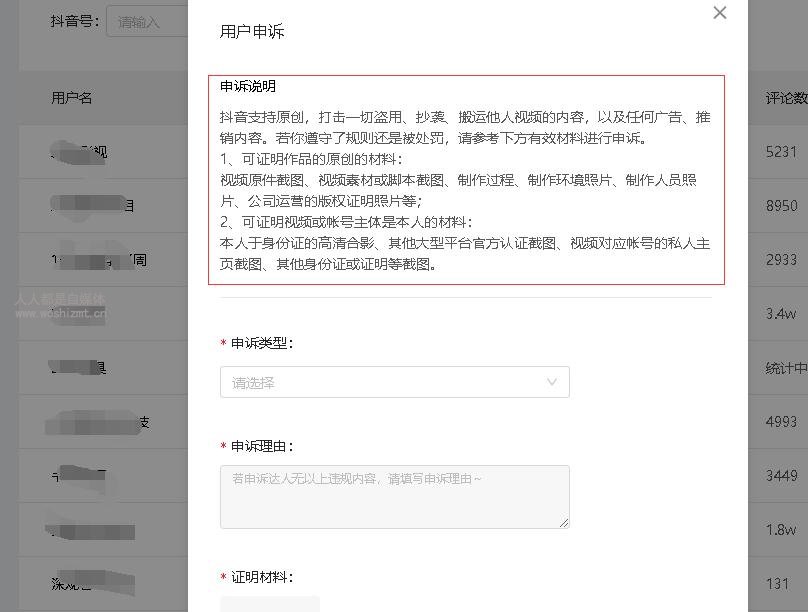Screen dimensions: 808x612
Task: Click the 证明材料 upload box
Action: 270,604
